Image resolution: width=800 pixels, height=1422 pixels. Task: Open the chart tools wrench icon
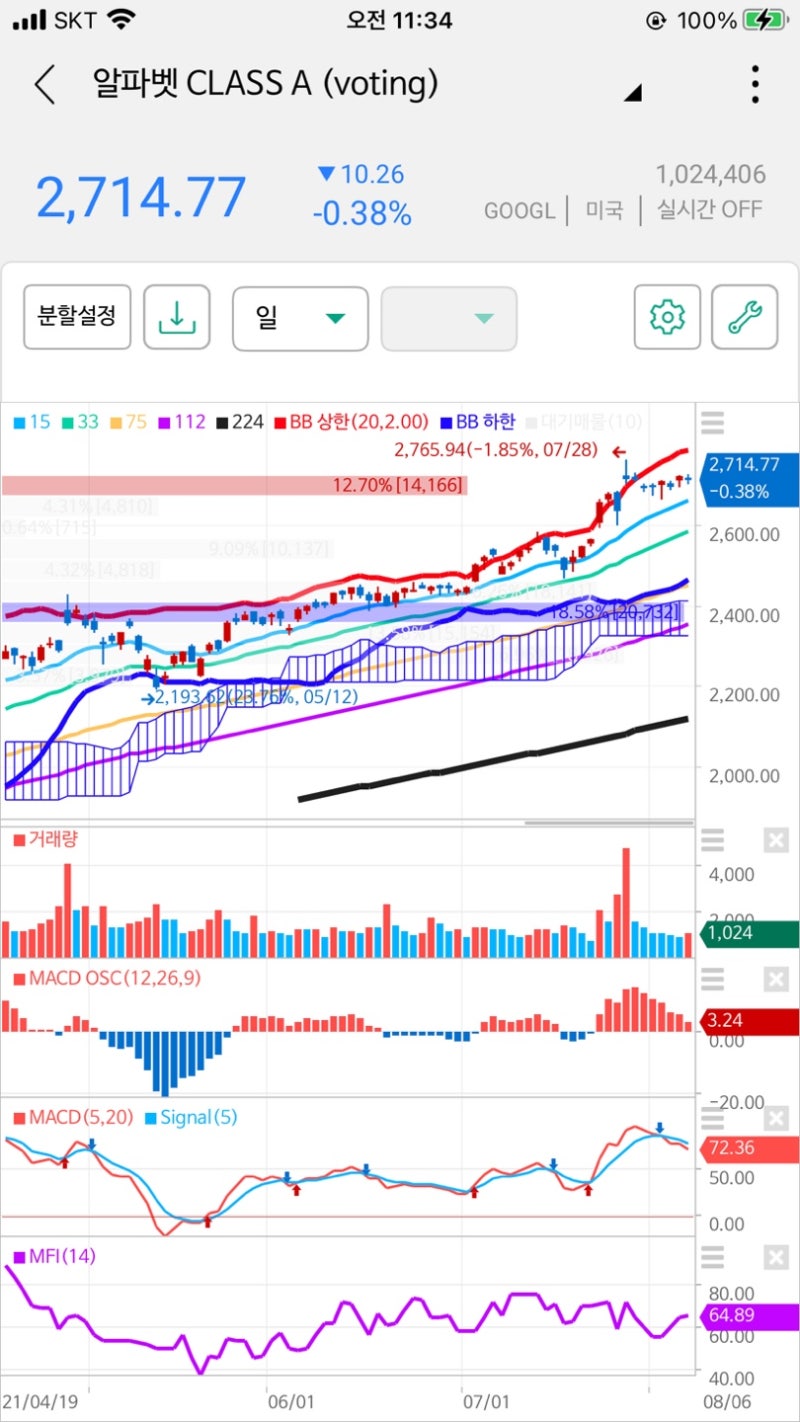[746, 316]
